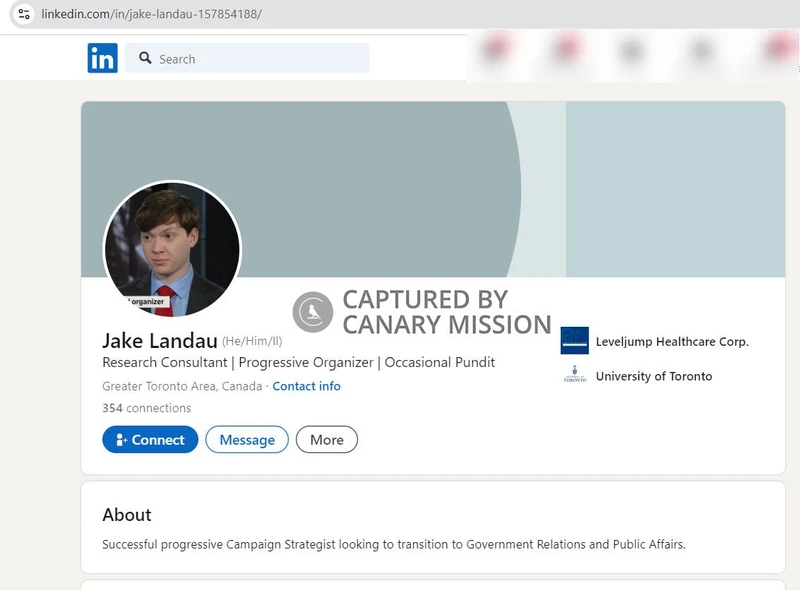Click the About section heading
The width and height of the screenshot is (800, 590).
pyautogui.click(x=127, y=514)
